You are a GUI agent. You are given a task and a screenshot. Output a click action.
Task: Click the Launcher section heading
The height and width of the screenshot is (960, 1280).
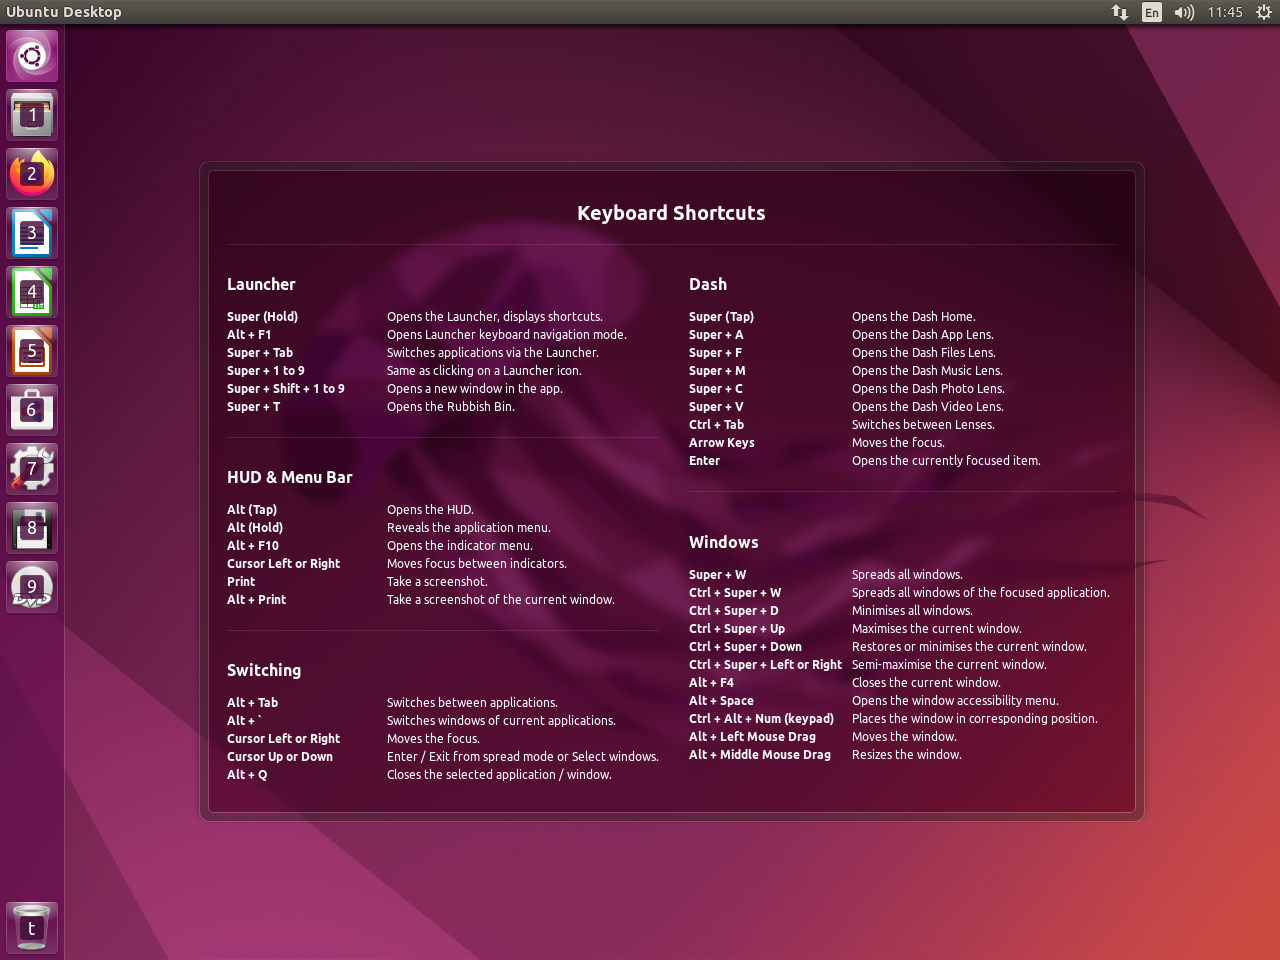(261, 284)
